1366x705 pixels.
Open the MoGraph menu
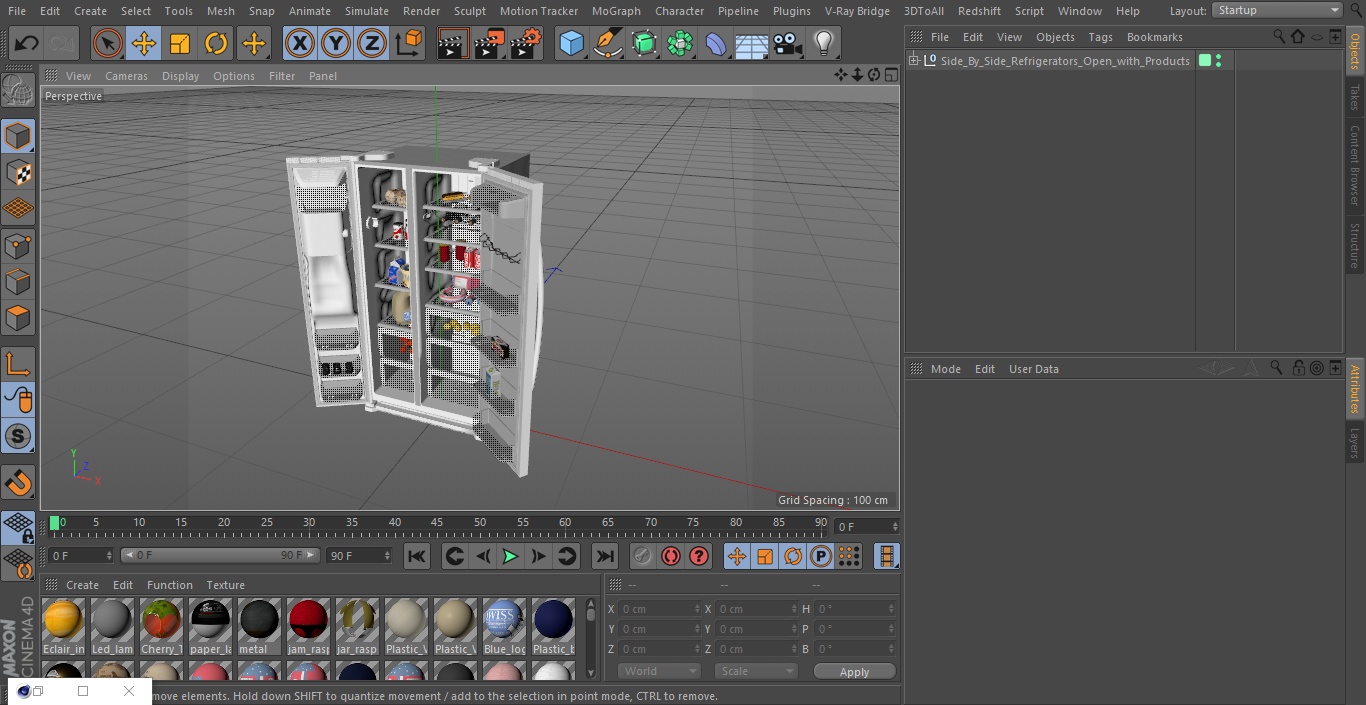[x=616, y=11]
